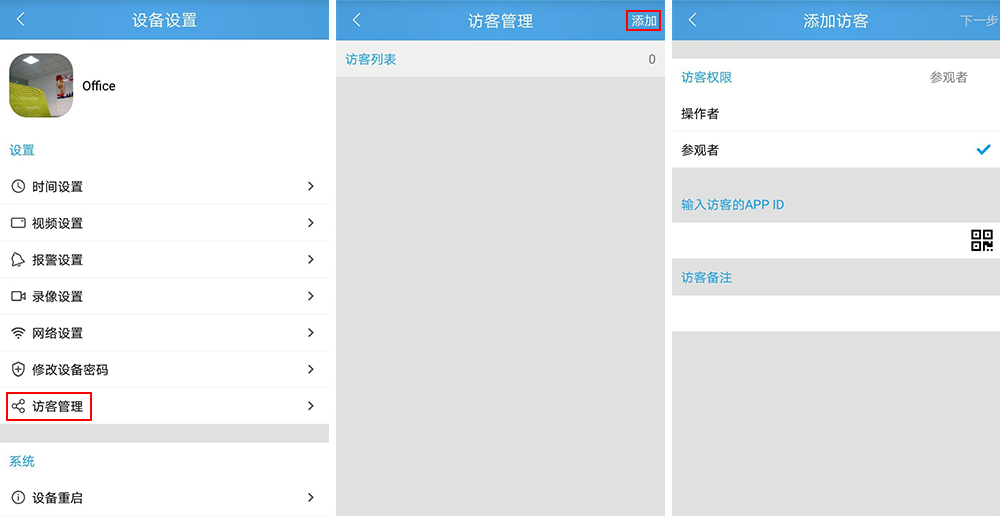This screenshot has height=516, width=1000.
Task: Click the Office camera thumbnail
Action: (x=41, y=86)
